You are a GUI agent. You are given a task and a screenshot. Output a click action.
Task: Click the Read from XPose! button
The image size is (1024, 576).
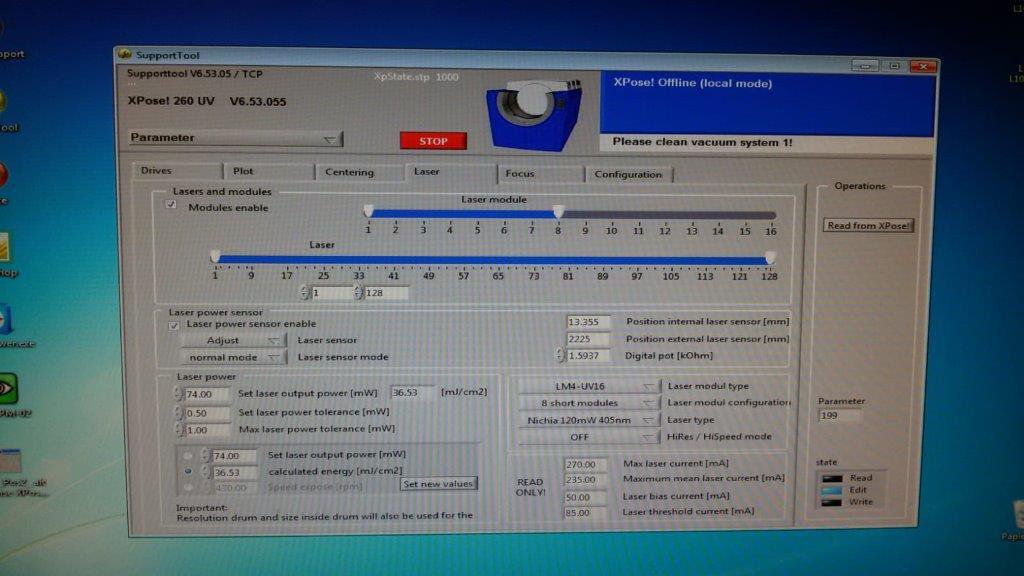pos(868,225)
